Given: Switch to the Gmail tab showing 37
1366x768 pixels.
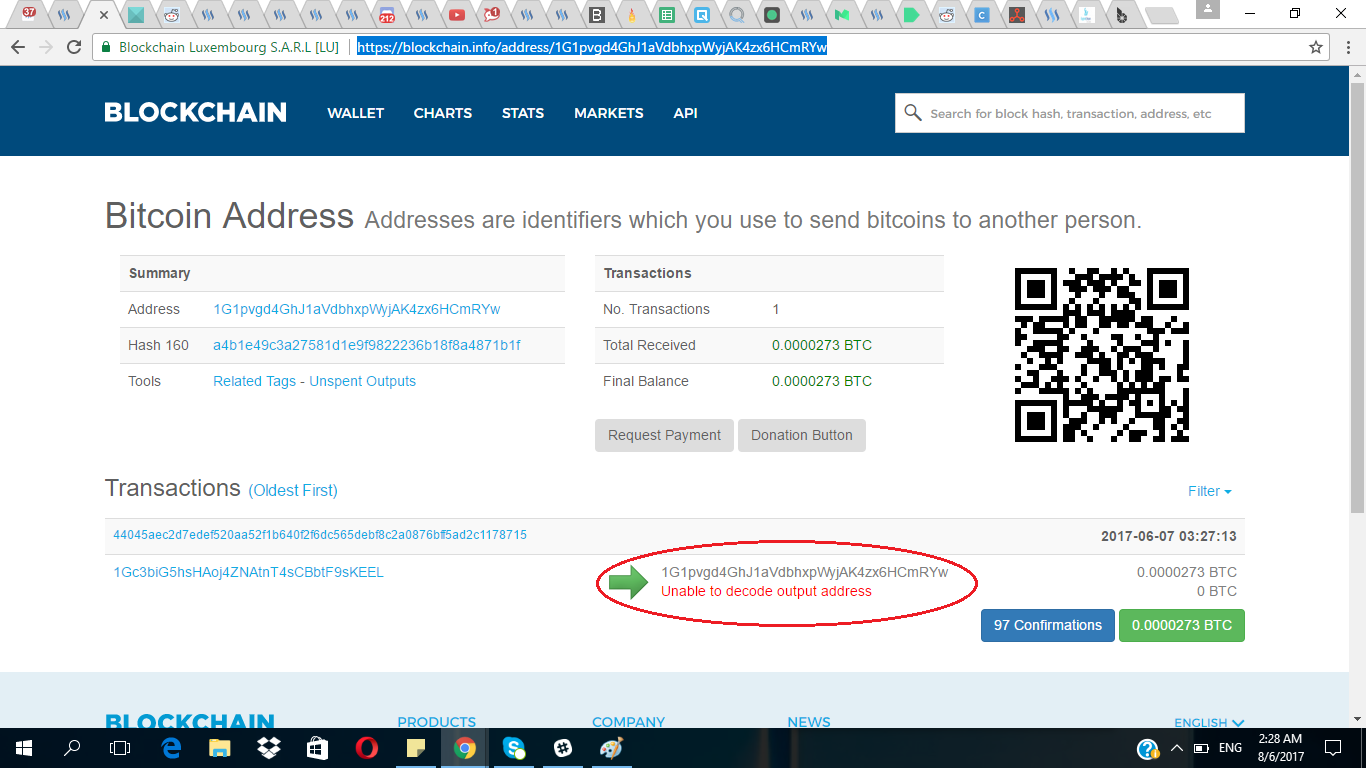Looking at the screenshot, I should coord(29,15).
